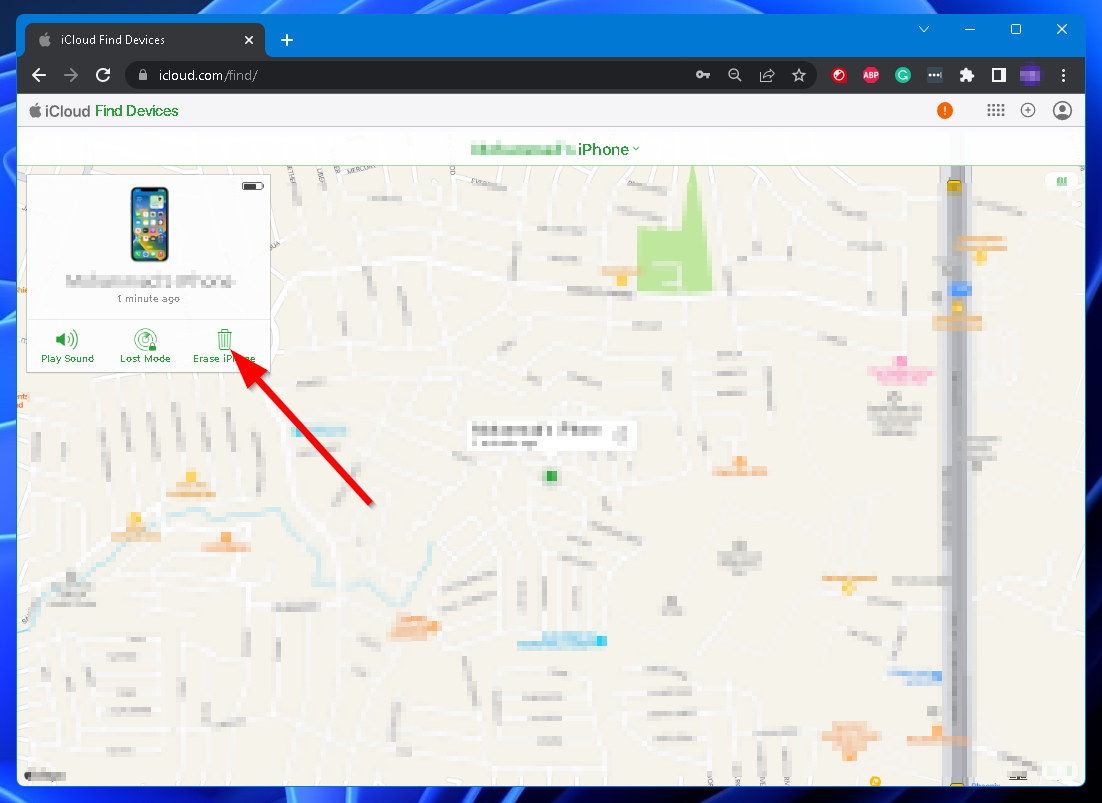Open the iCloud account profile icon
The image size is (1102, 803).
(1062, 110)
